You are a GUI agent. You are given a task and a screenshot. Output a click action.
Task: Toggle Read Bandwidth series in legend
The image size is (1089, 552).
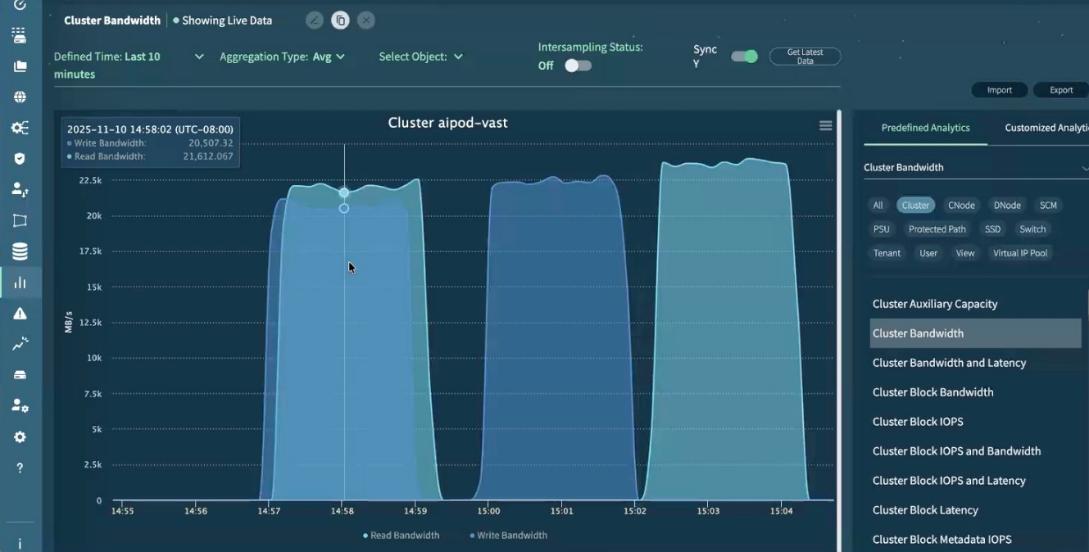pos(401,535)
